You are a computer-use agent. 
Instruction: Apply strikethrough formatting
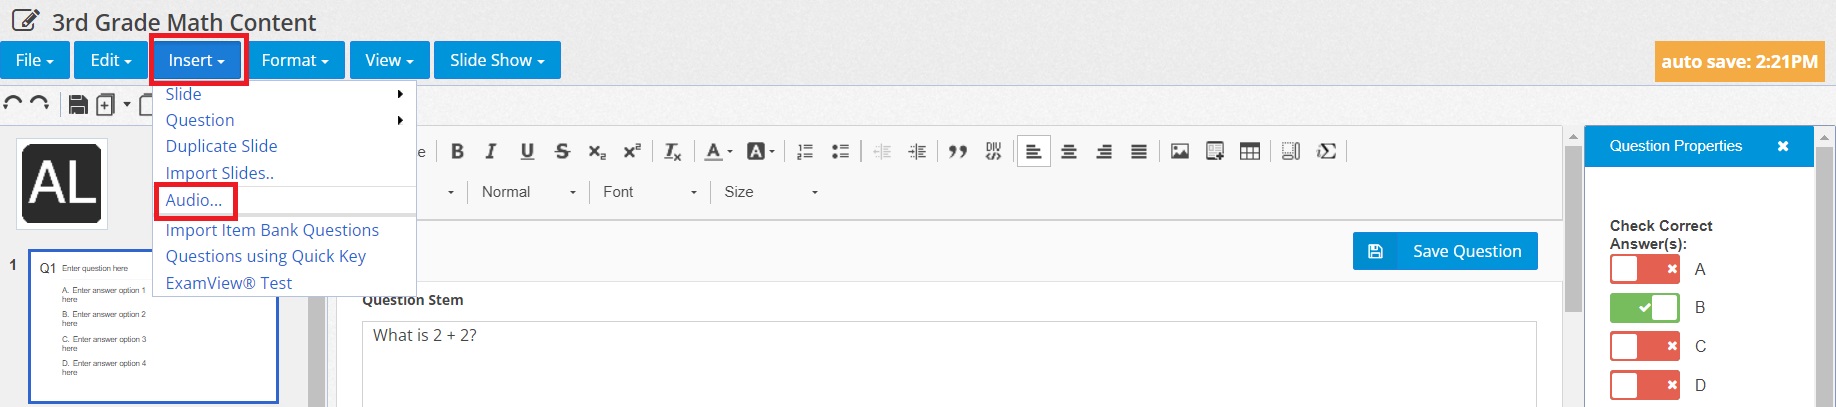562,151
